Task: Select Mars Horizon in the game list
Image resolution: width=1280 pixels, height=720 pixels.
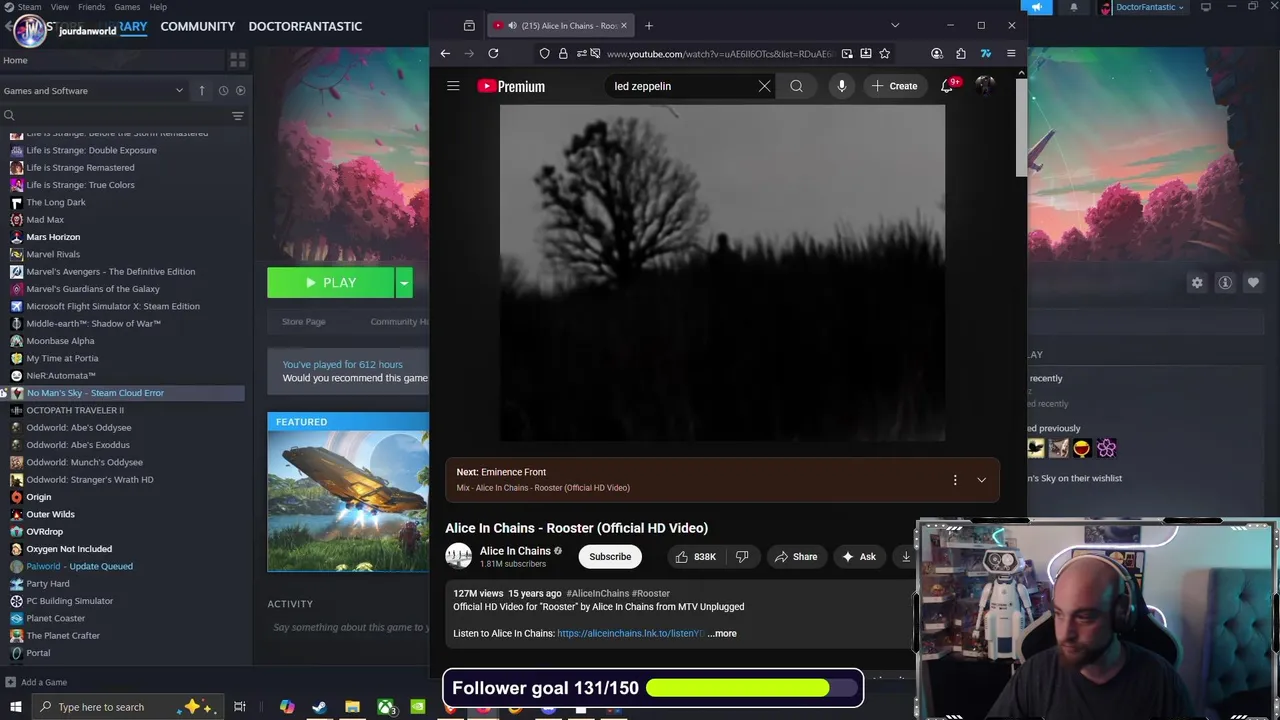Action: [x=53, y=237]
